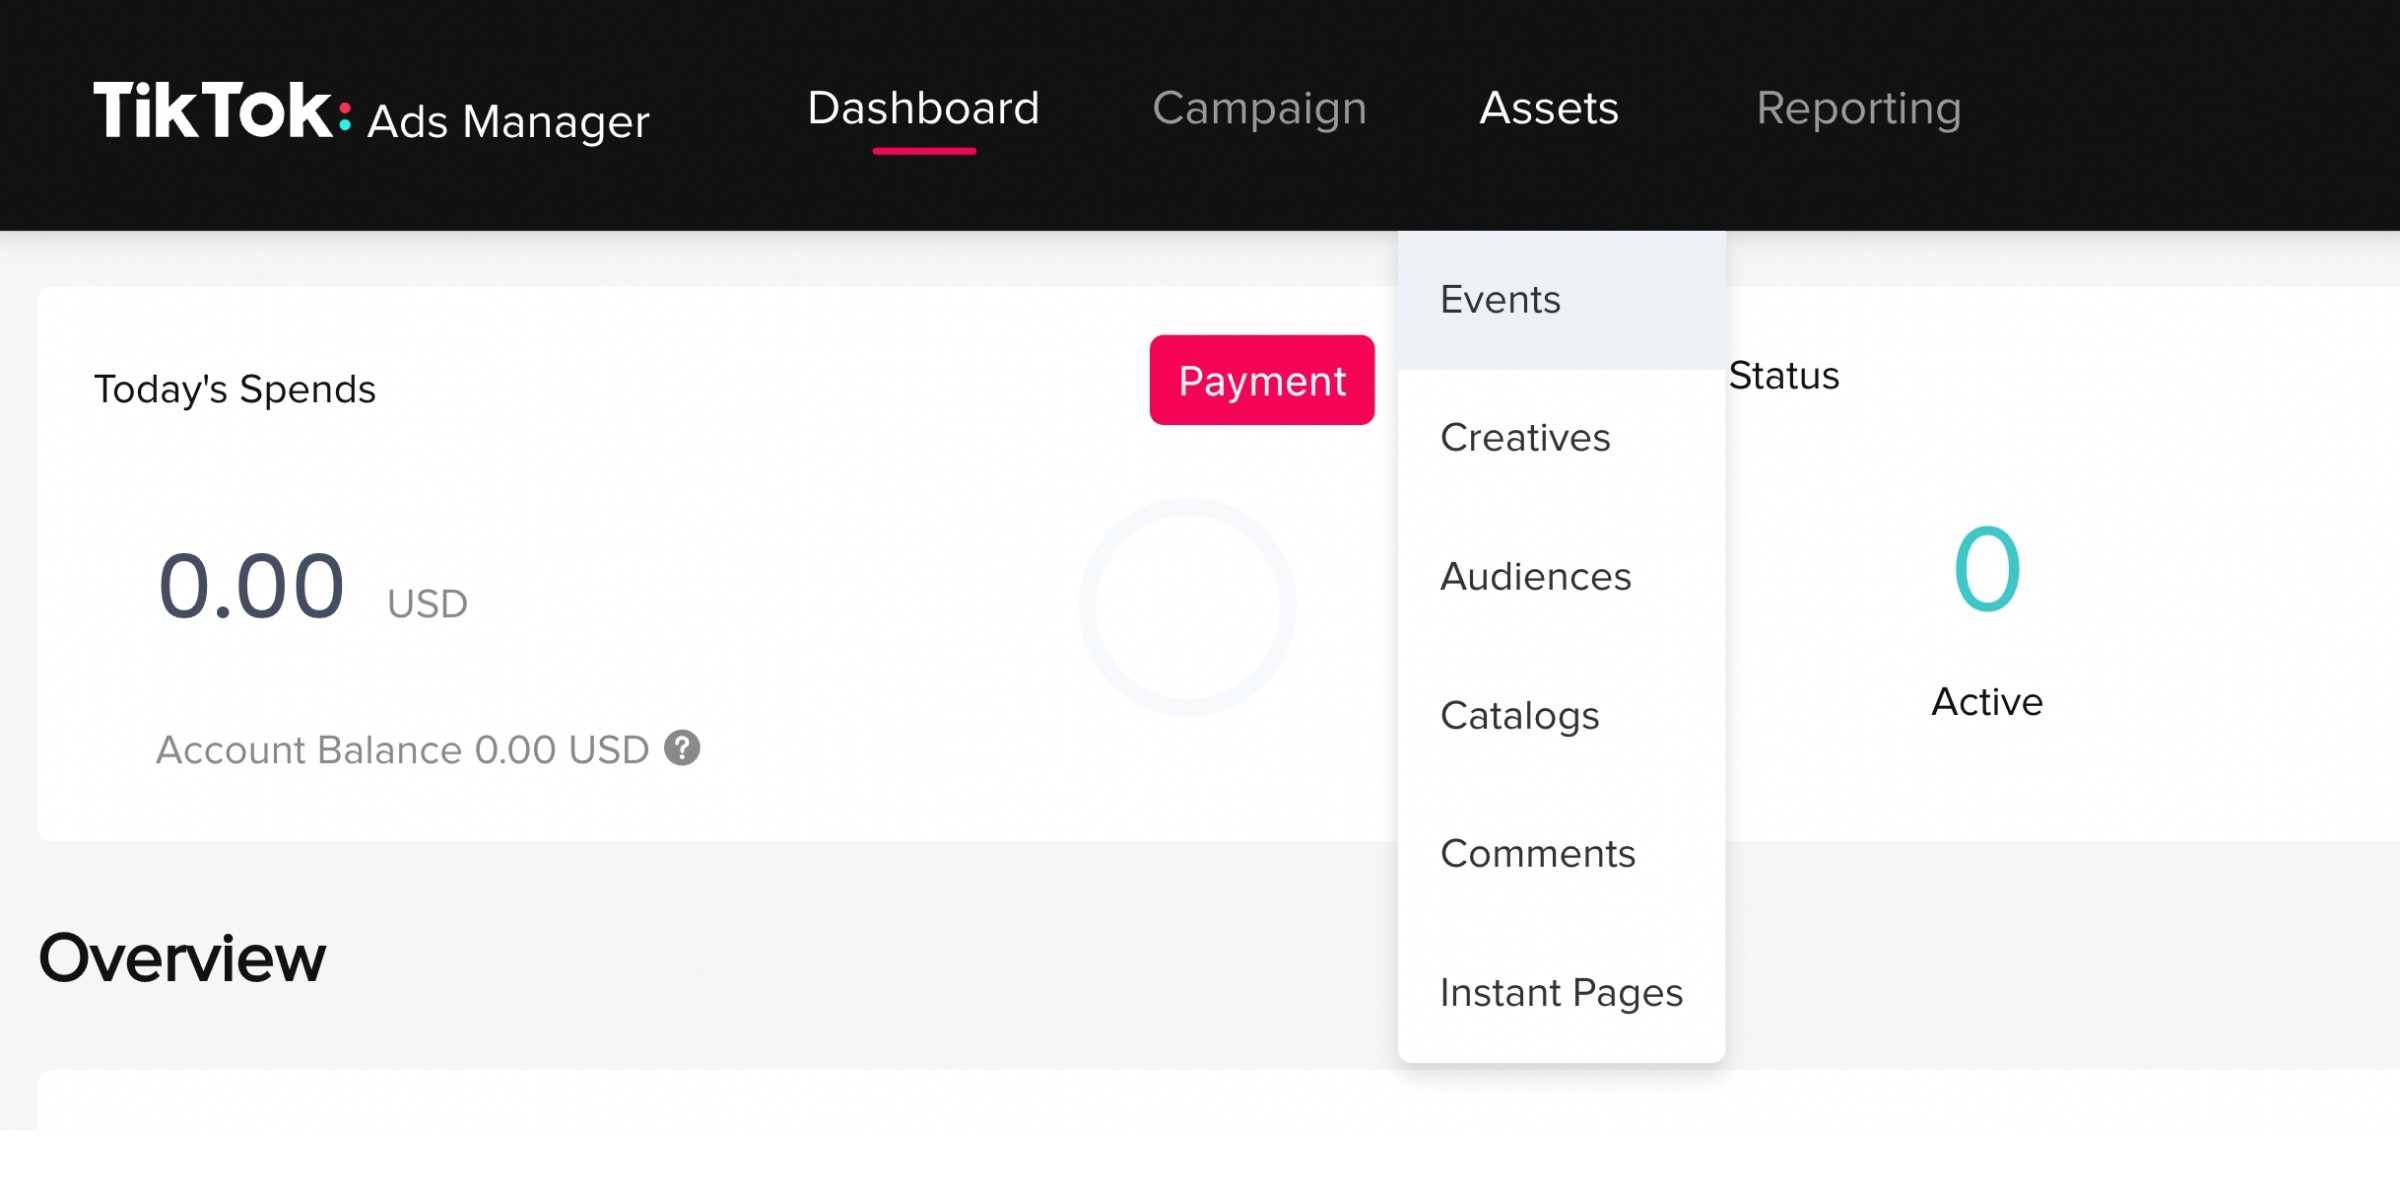Viewport: 2400px width, 1200px height.
Task: Select the Catalogs menu entry
Action: click(x=1519, y=716)
